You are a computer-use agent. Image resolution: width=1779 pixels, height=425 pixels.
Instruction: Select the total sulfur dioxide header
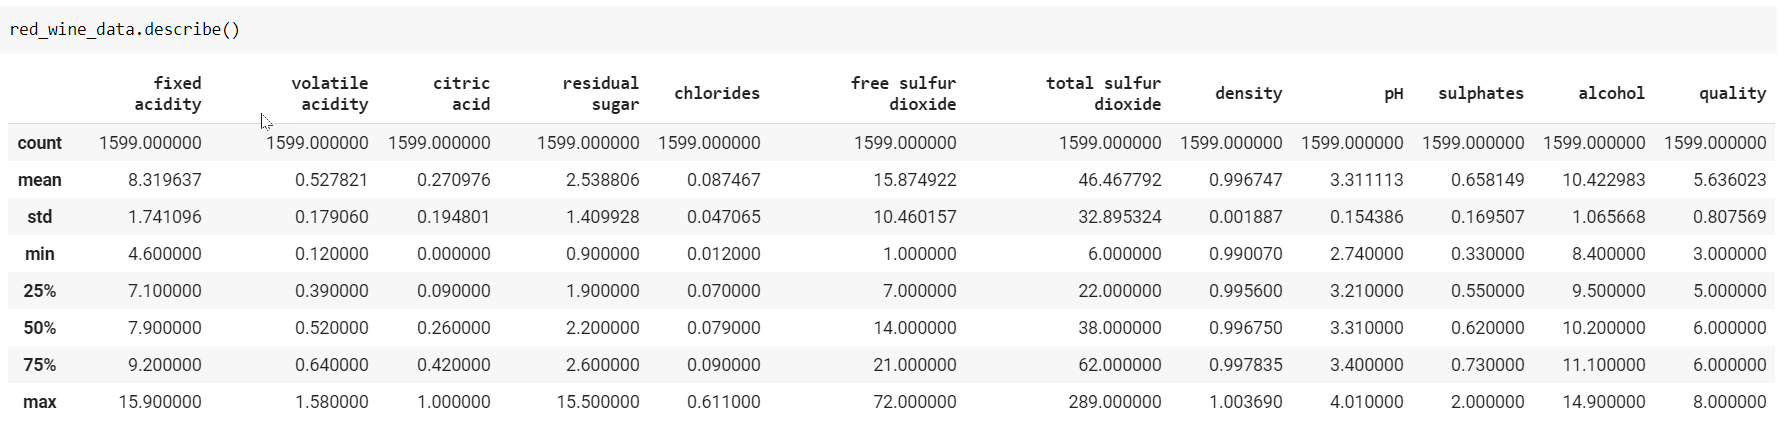click(x=1103, y=93)
